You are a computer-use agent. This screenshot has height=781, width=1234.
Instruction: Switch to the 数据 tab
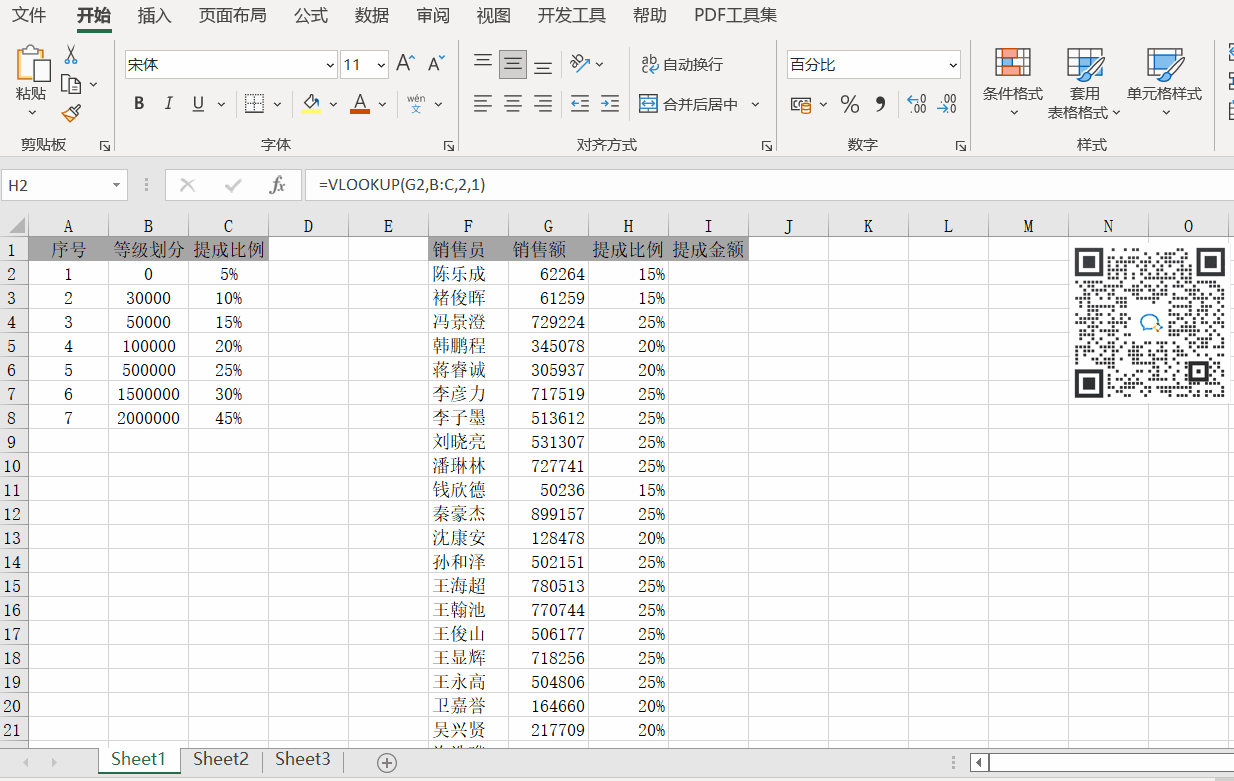[372, 15]
